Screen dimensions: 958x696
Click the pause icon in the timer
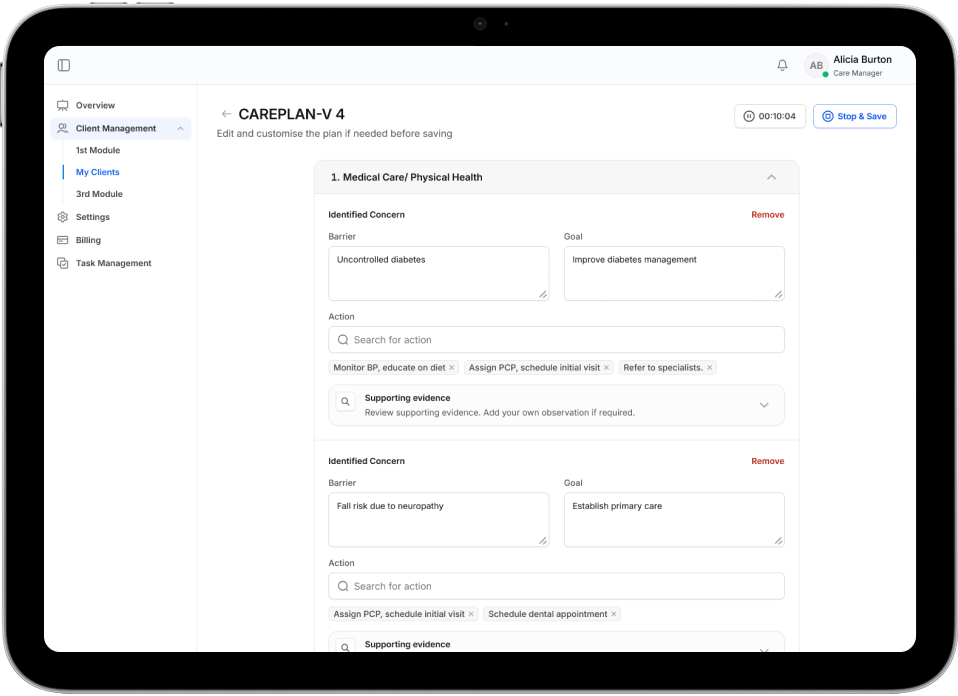(x=748, y=116)
